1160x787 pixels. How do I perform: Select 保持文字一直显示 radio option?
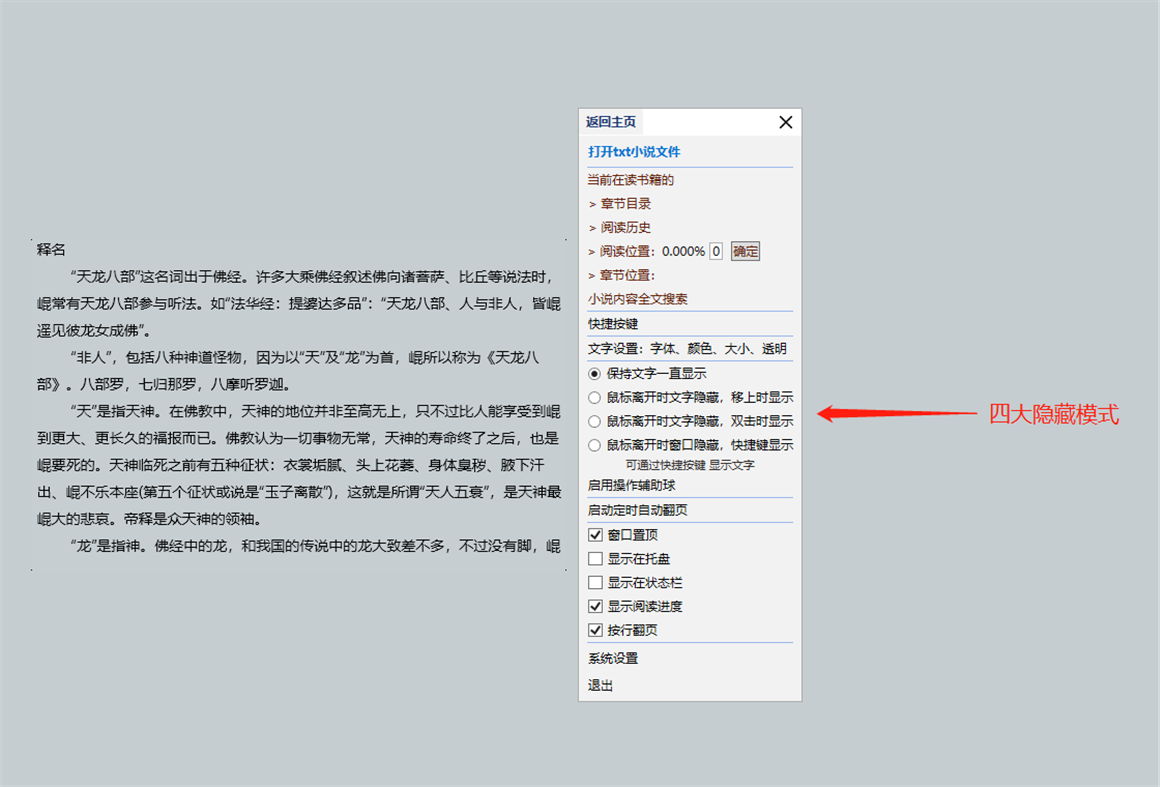pos(594,372)
